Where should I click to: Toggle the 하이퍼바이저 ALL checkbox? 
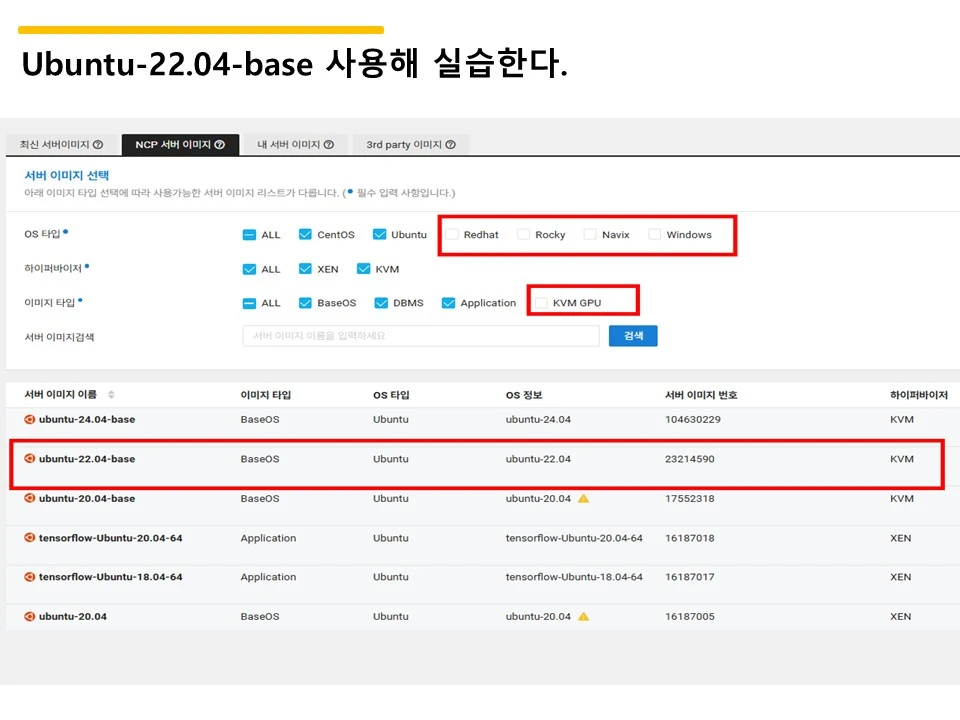tap(249, 269)
